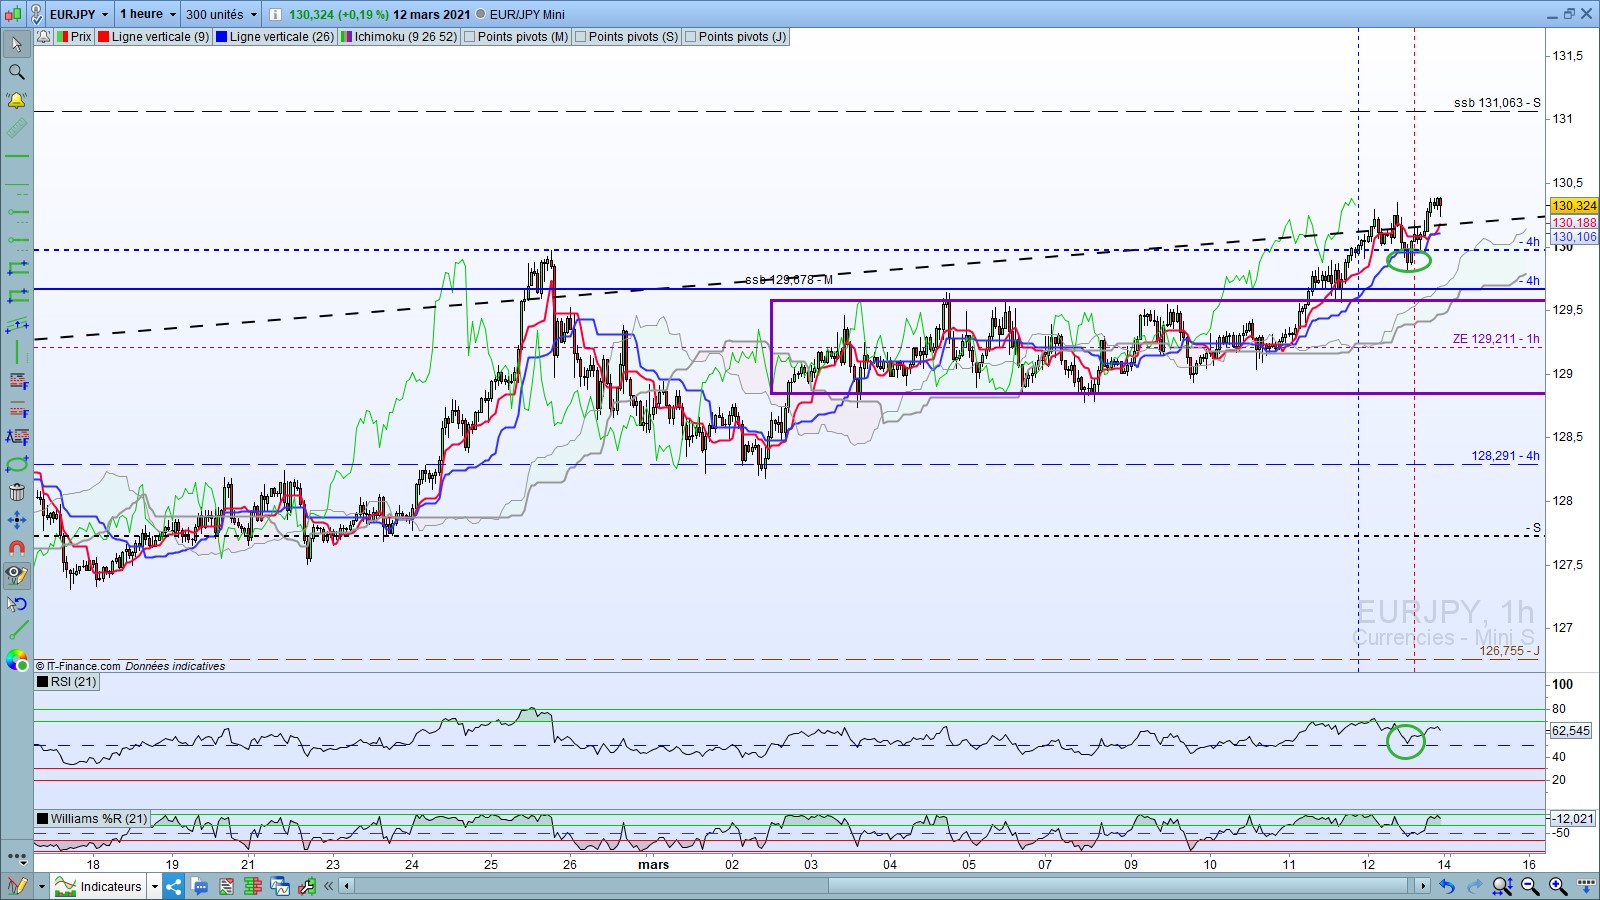Viewport: 1600px width, 900px height.
Task: Enable the Points pivots (M) checkbox
Action: click(469, 37)
